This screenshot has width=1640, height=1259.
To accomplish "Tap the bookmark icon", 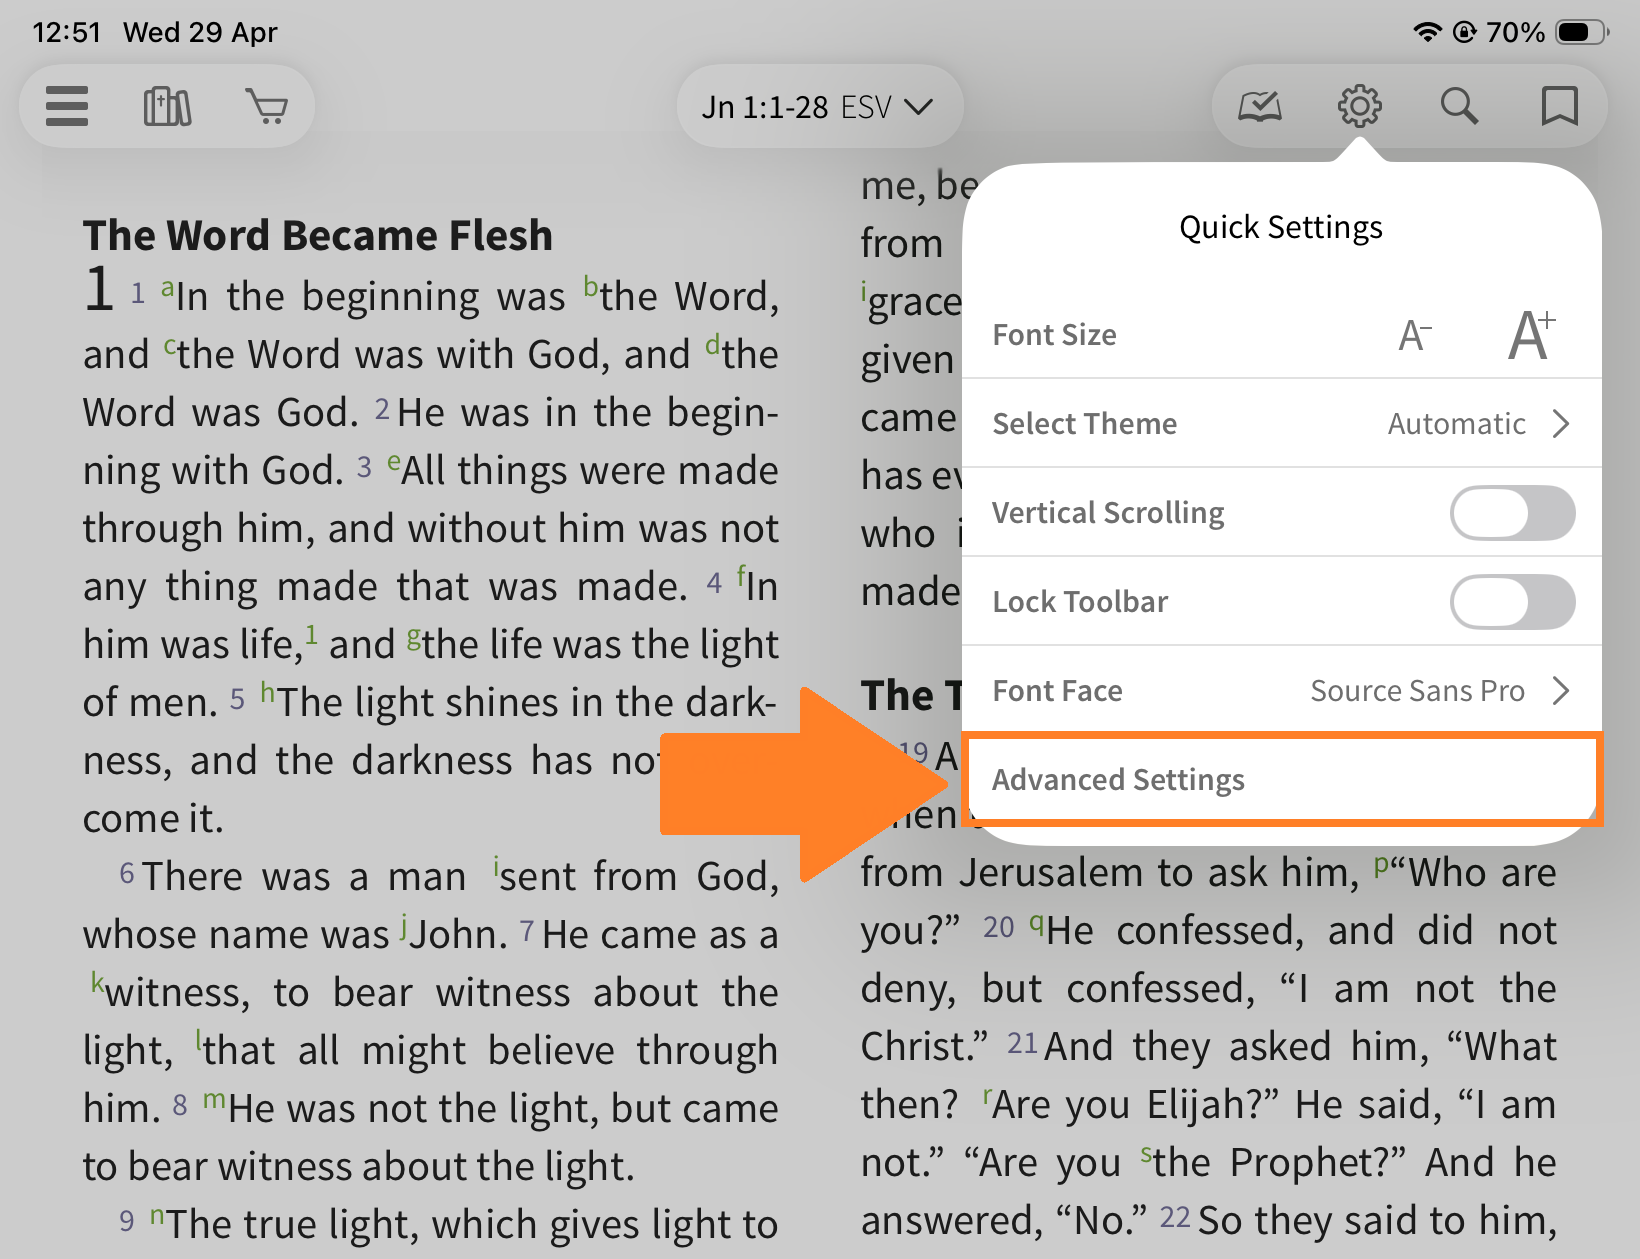I will 1559,106.
